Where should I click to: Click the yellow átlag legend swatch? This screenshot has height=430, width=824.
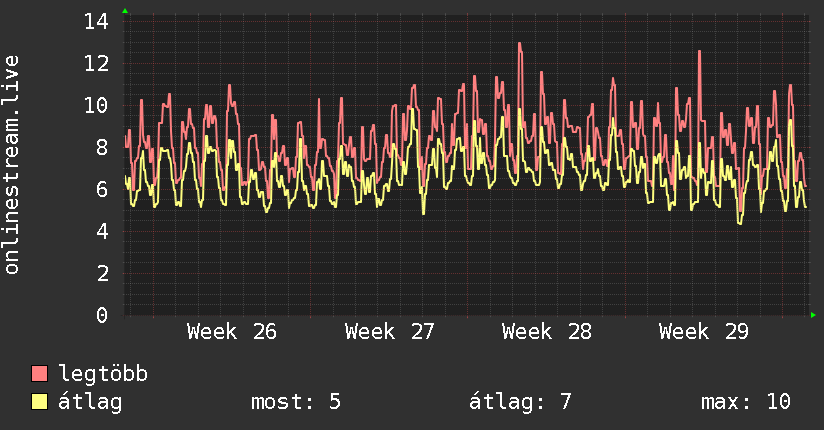pos(39,402)
